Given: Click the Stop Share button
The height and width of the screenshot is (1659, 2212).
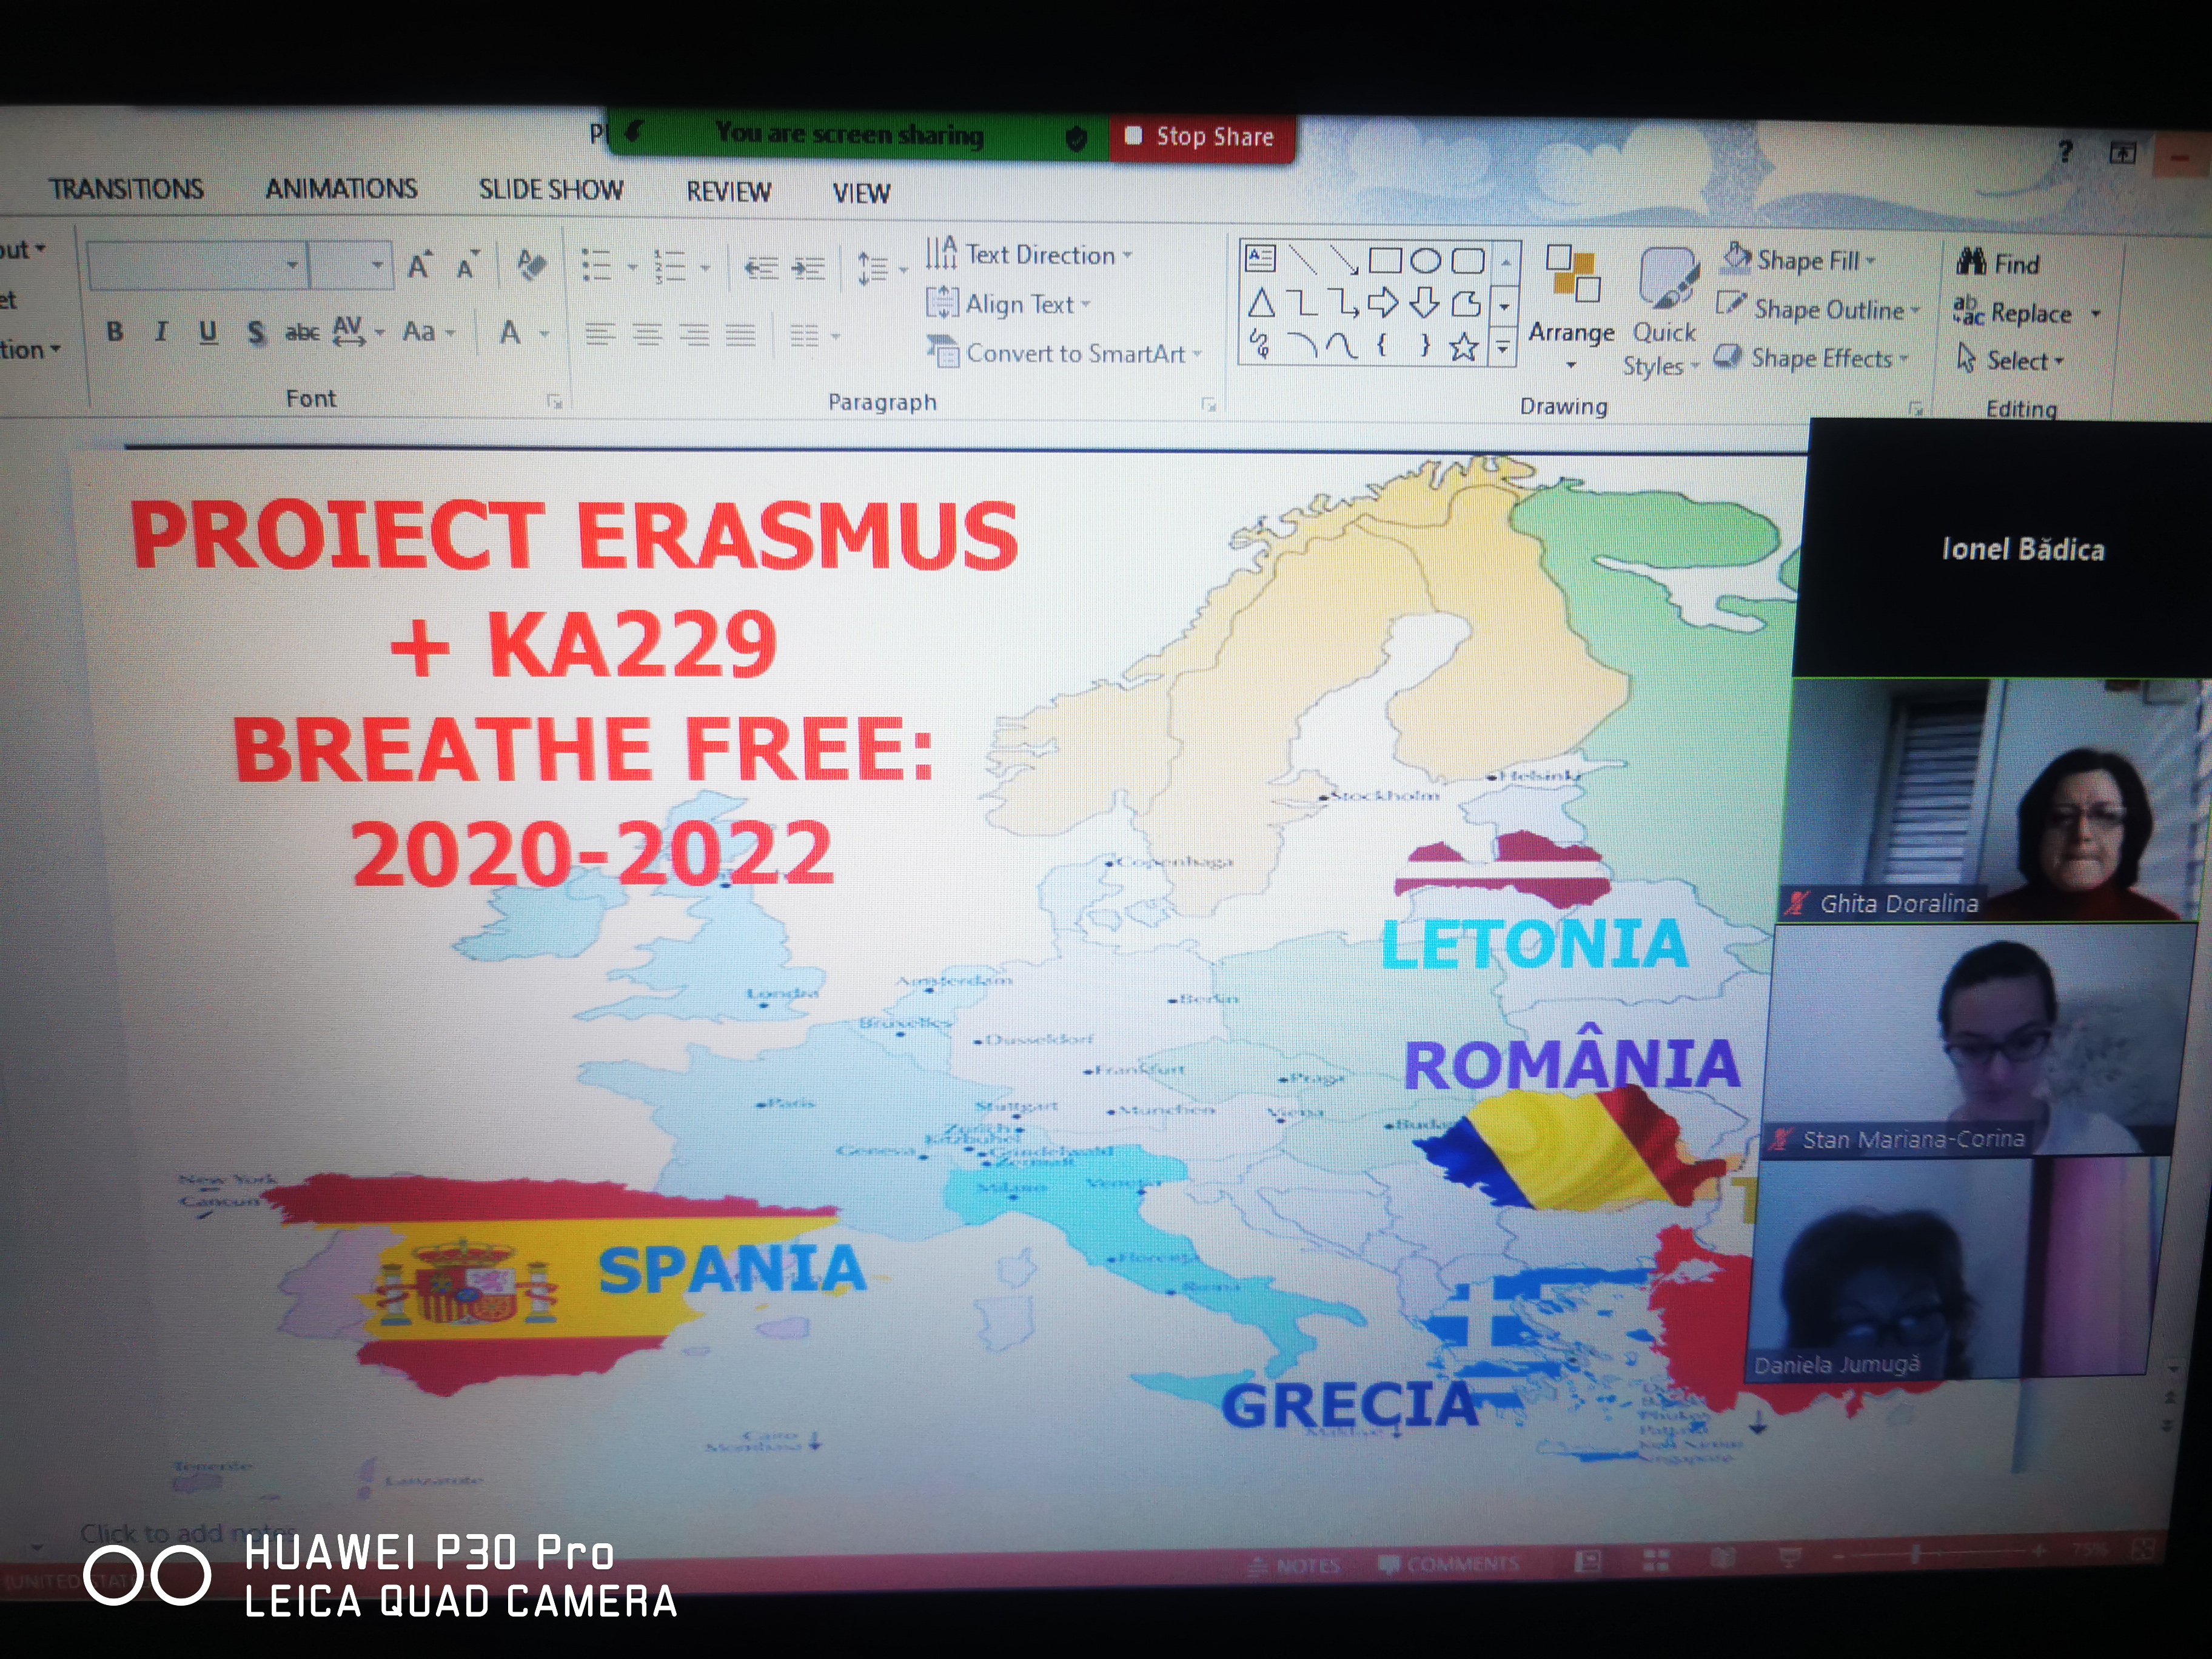Looking at the screenshot, I should 1201,137.
